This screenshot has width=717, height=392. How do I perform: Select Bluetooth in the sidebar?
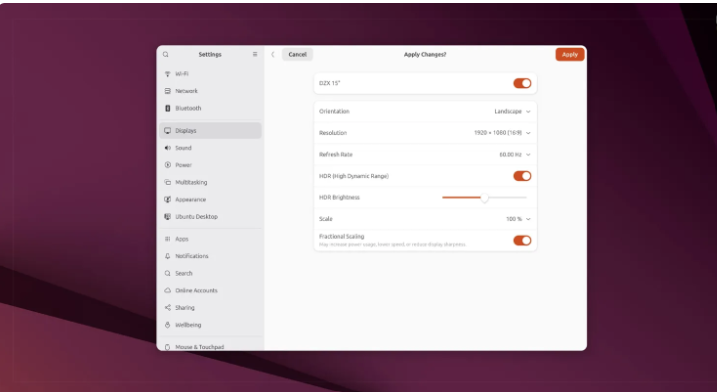pos(188,108)
